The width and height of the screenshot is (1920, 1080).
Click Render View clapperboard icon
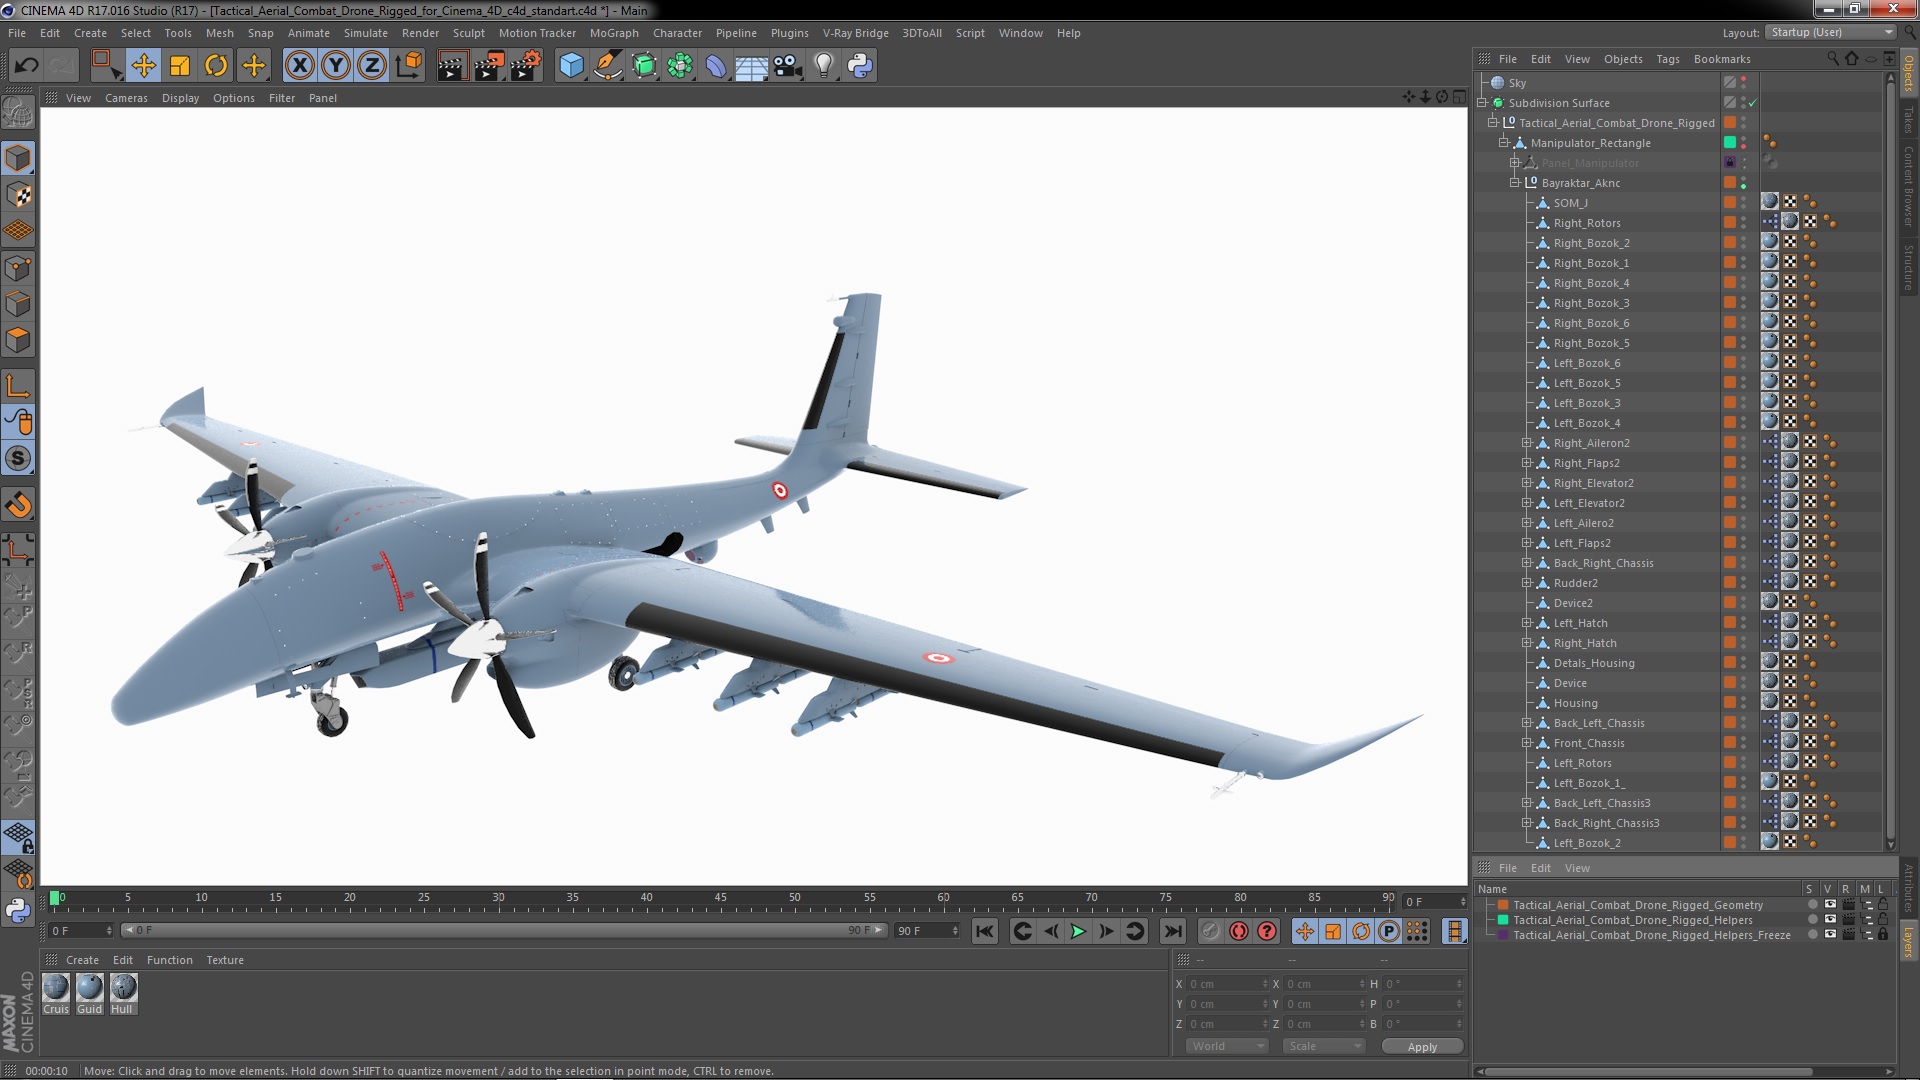(452, 66)
